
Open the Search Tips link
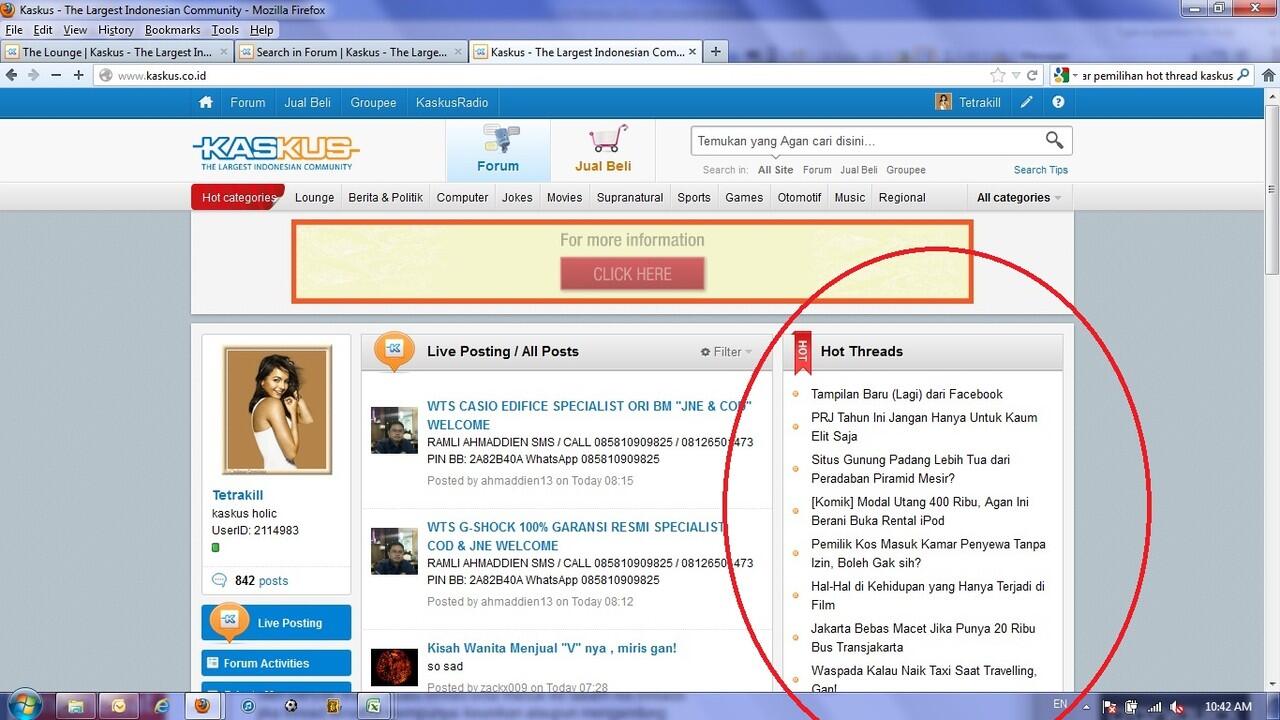pos(1040,170)
